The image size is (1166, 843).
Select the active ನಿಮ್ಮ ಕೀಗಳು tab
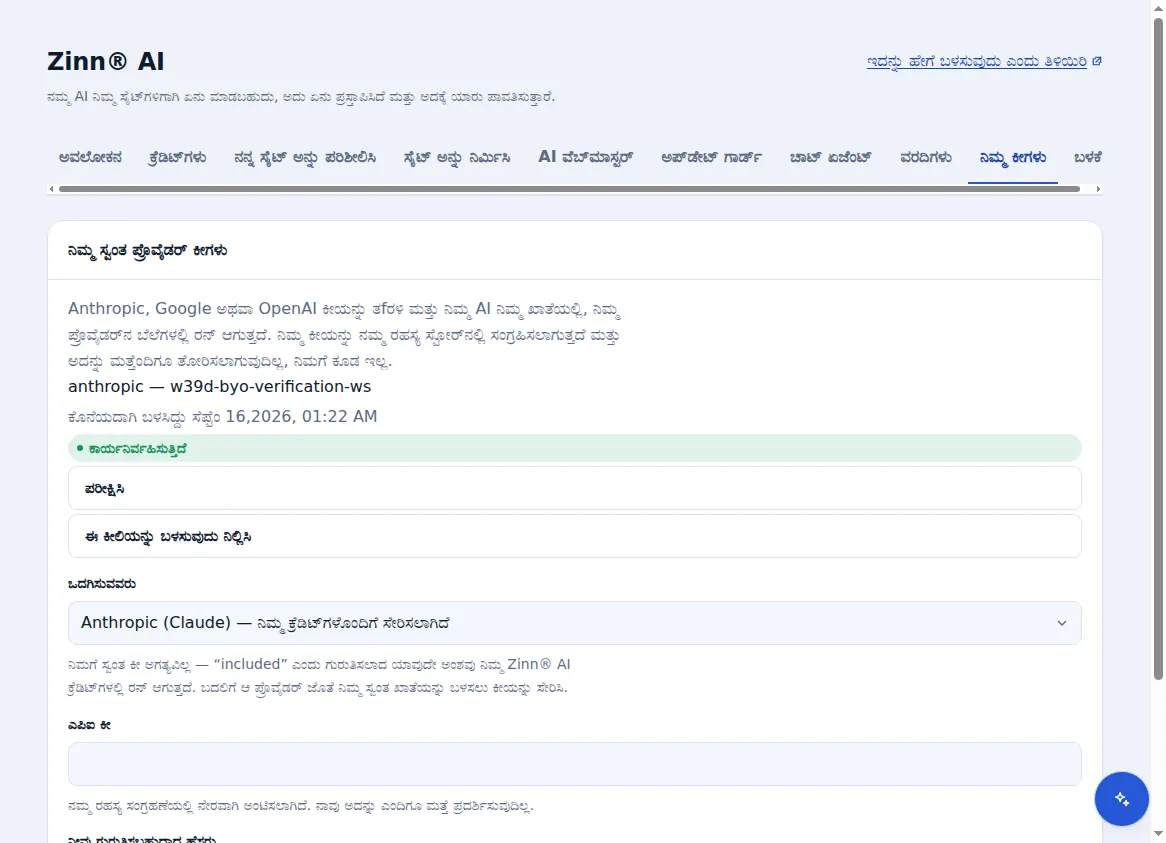(x=1013, y=158)
